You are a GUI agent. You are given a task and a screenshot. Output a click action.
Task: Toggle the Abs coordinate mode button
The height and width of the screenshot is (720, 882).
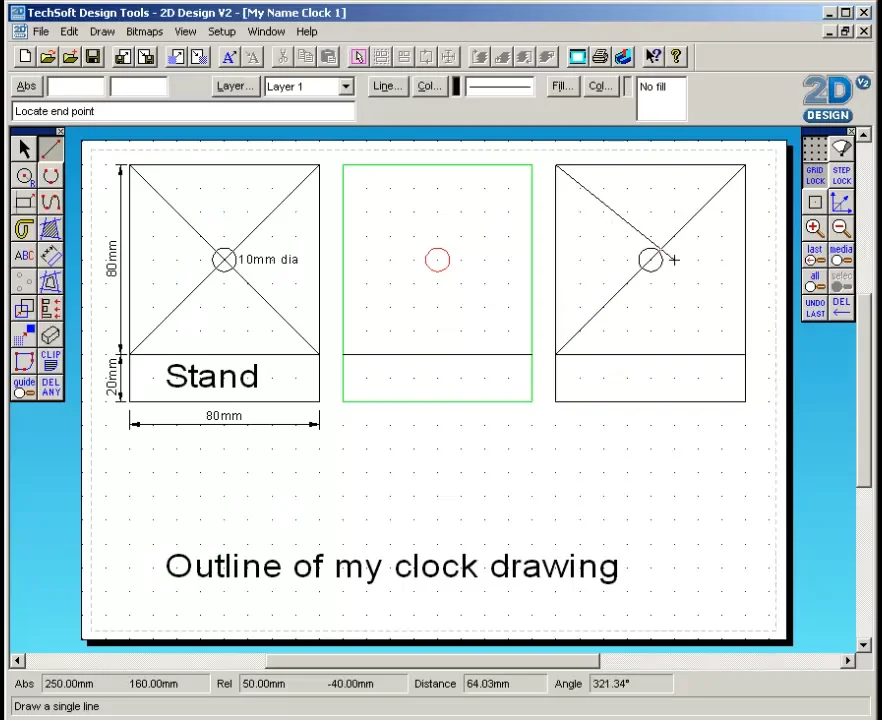(x=26, y=86)
